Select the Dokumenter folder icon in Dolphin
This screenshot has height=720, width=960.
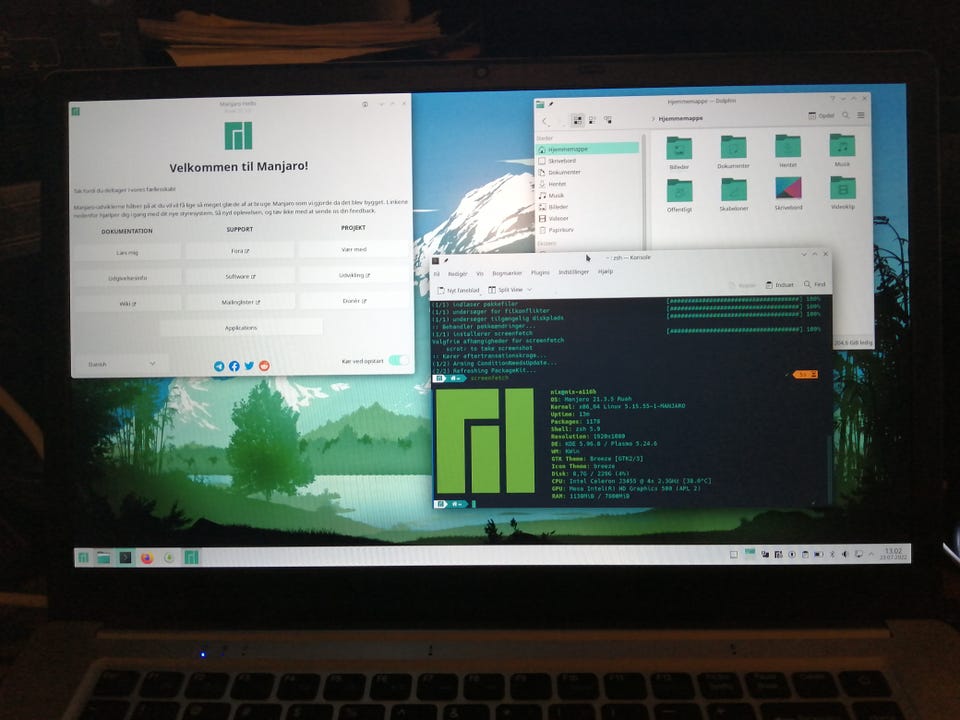click(733, 148)
